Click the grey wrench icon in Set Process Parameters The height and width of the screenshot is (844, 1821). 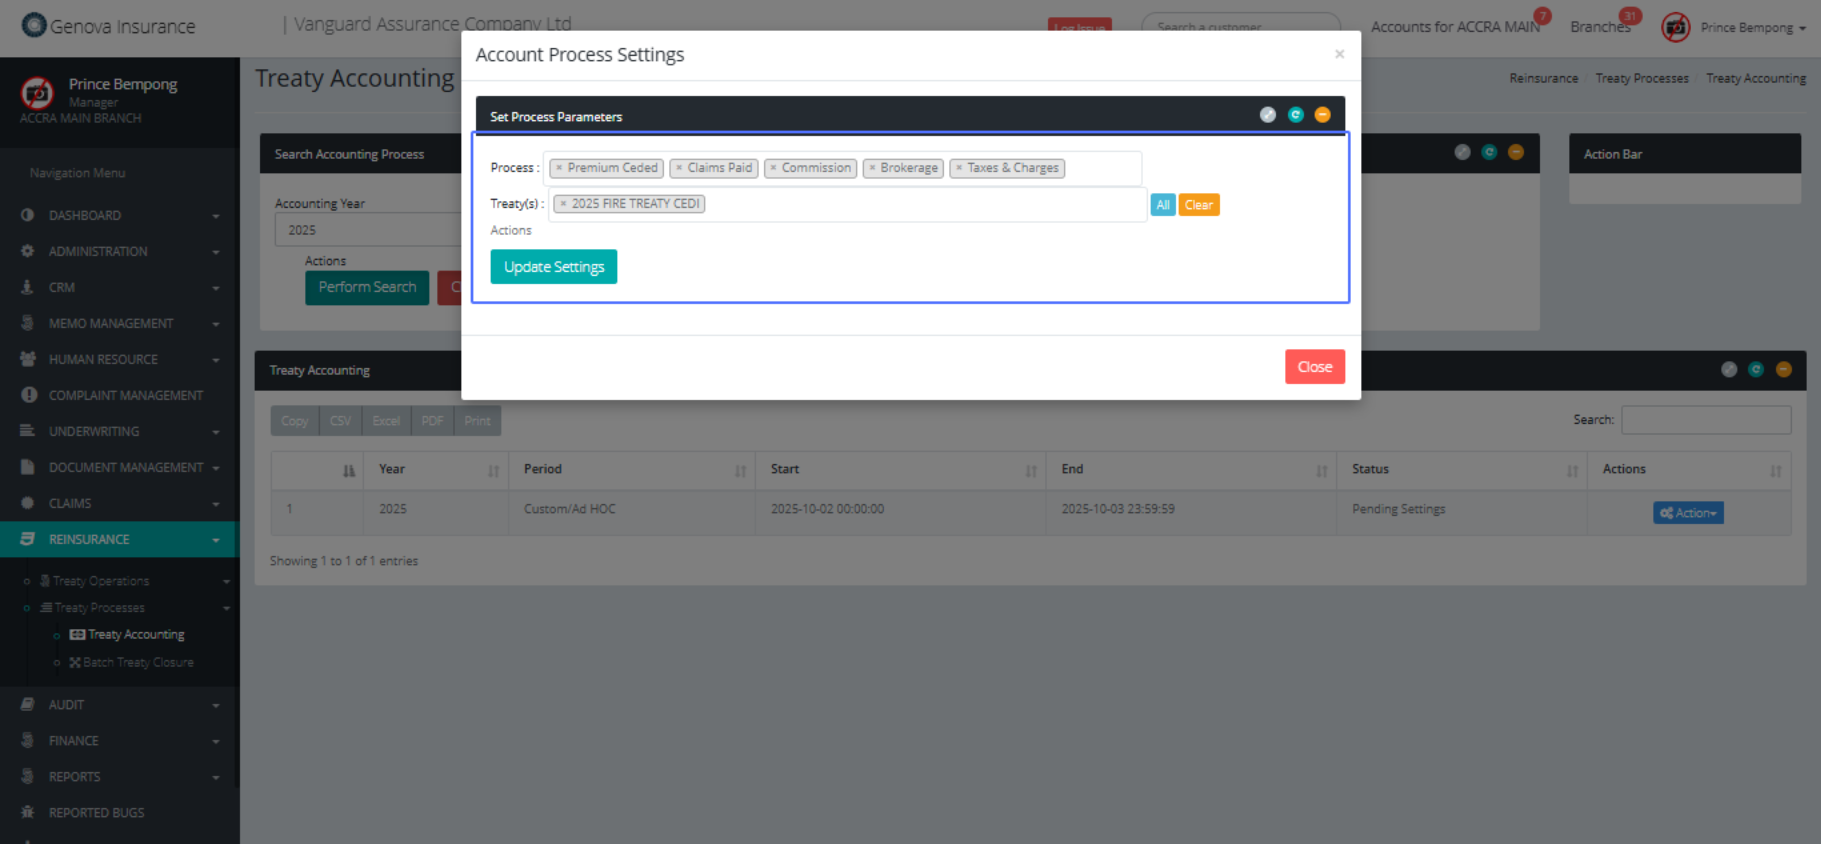click(1267, 115)
